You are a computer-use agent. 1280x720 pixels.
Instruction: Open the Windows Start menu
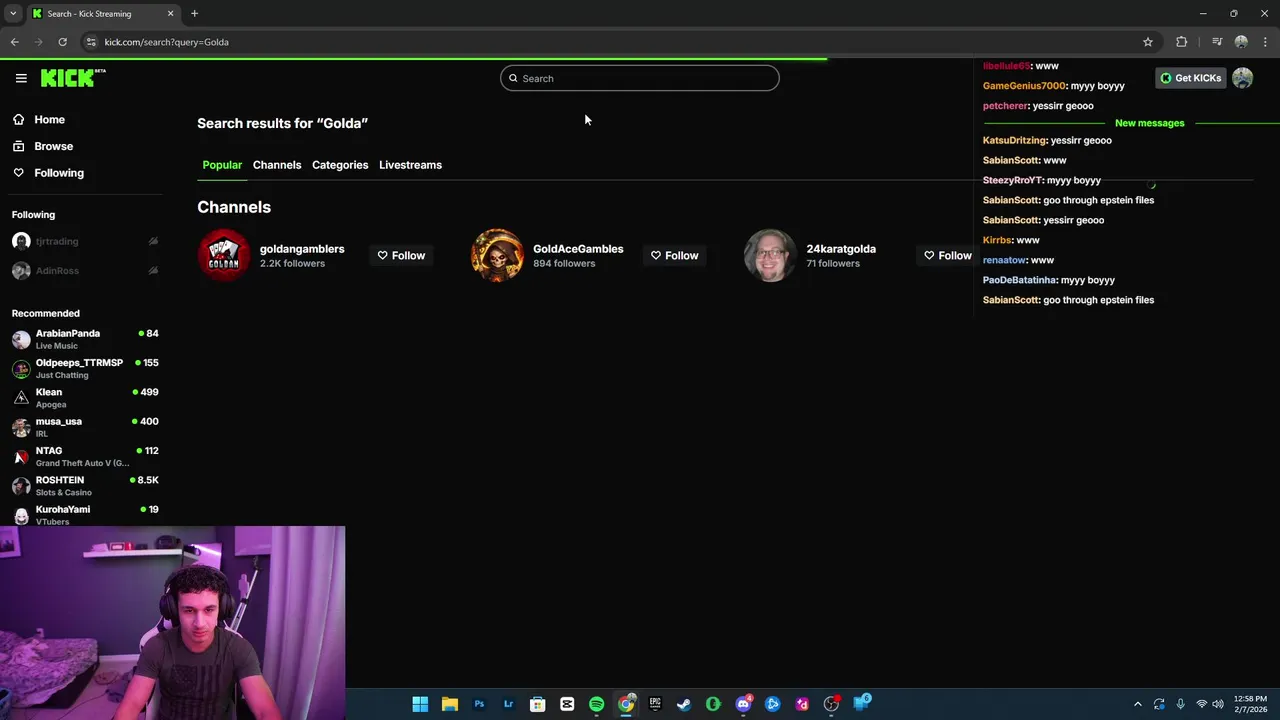(420, 704)
